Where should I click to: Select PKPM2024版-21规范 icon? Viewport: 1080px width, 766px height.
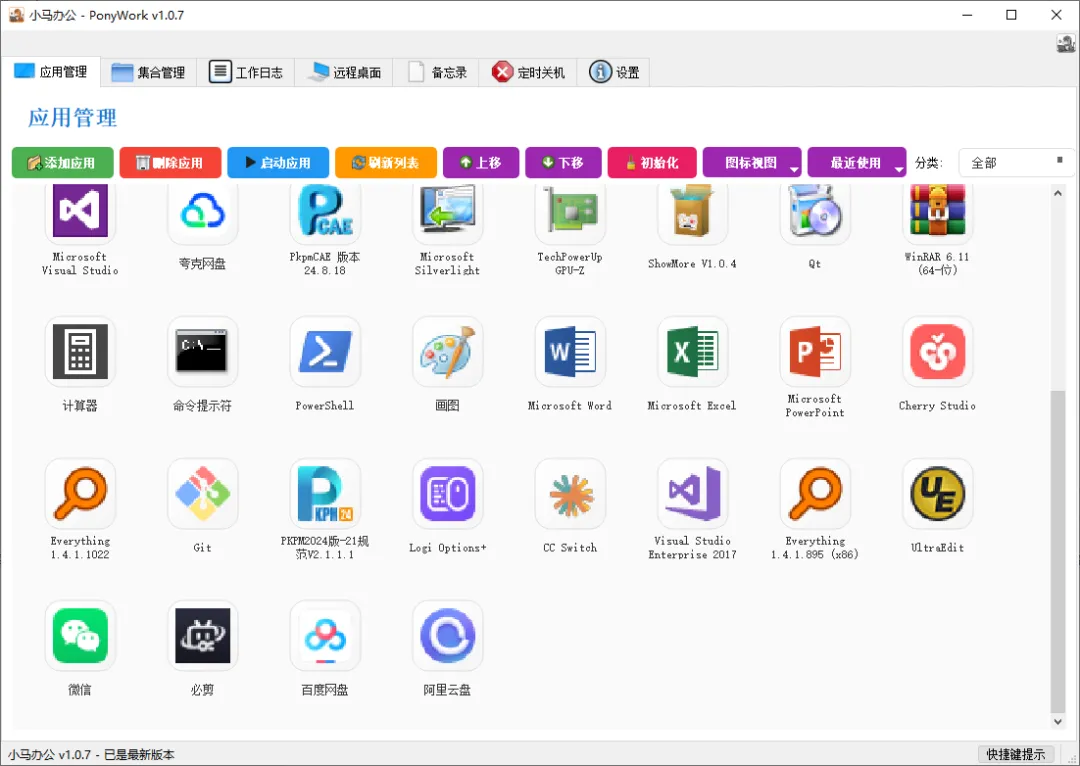click(x=325, y=493)
